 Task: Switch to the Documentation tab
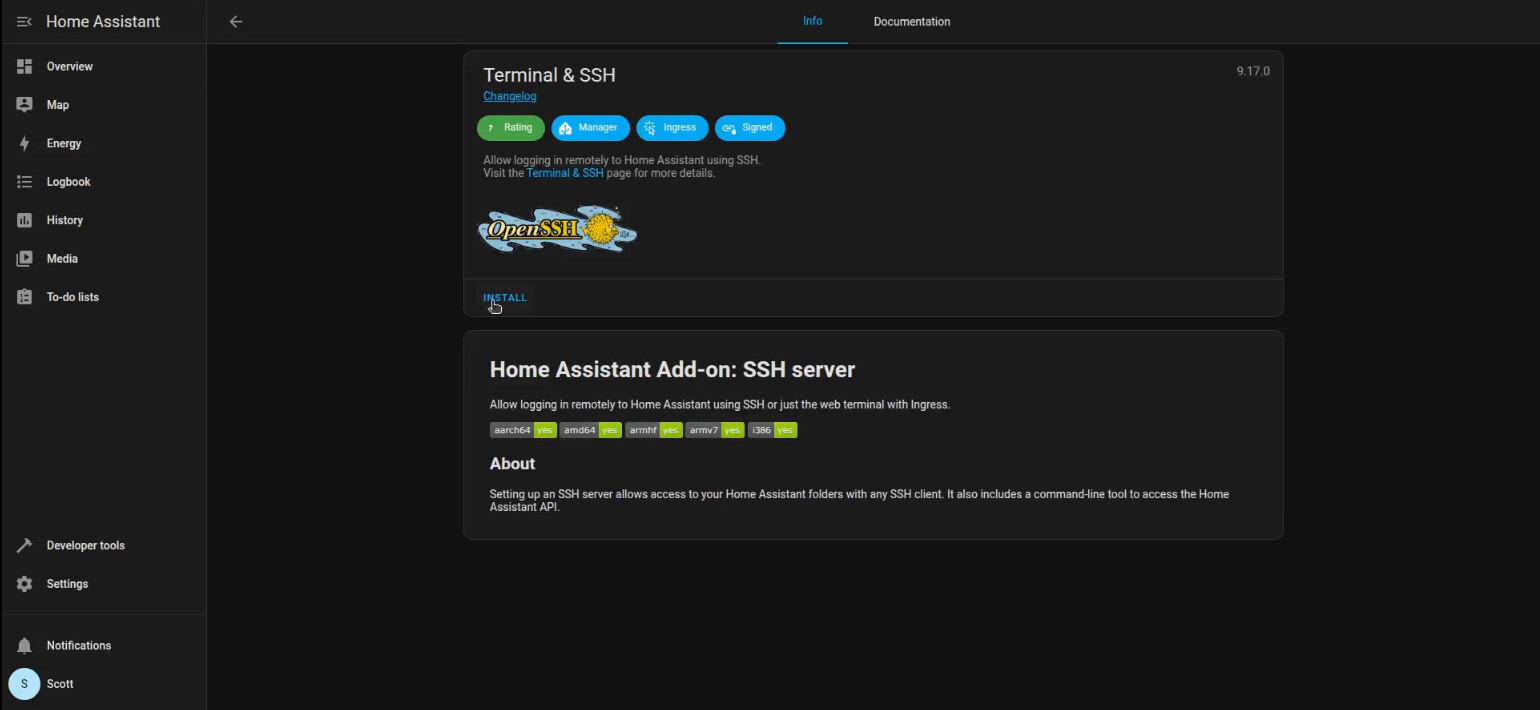[912, 21]
